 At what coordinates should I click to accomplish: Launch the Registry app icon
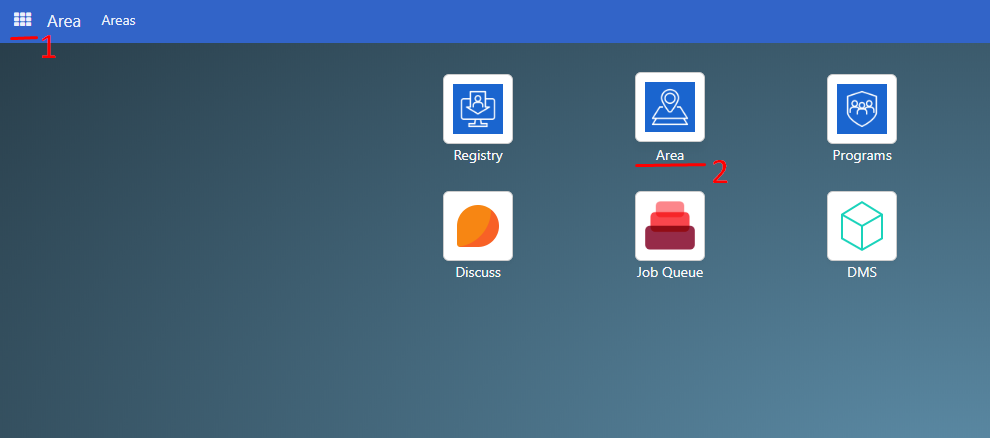478,108
